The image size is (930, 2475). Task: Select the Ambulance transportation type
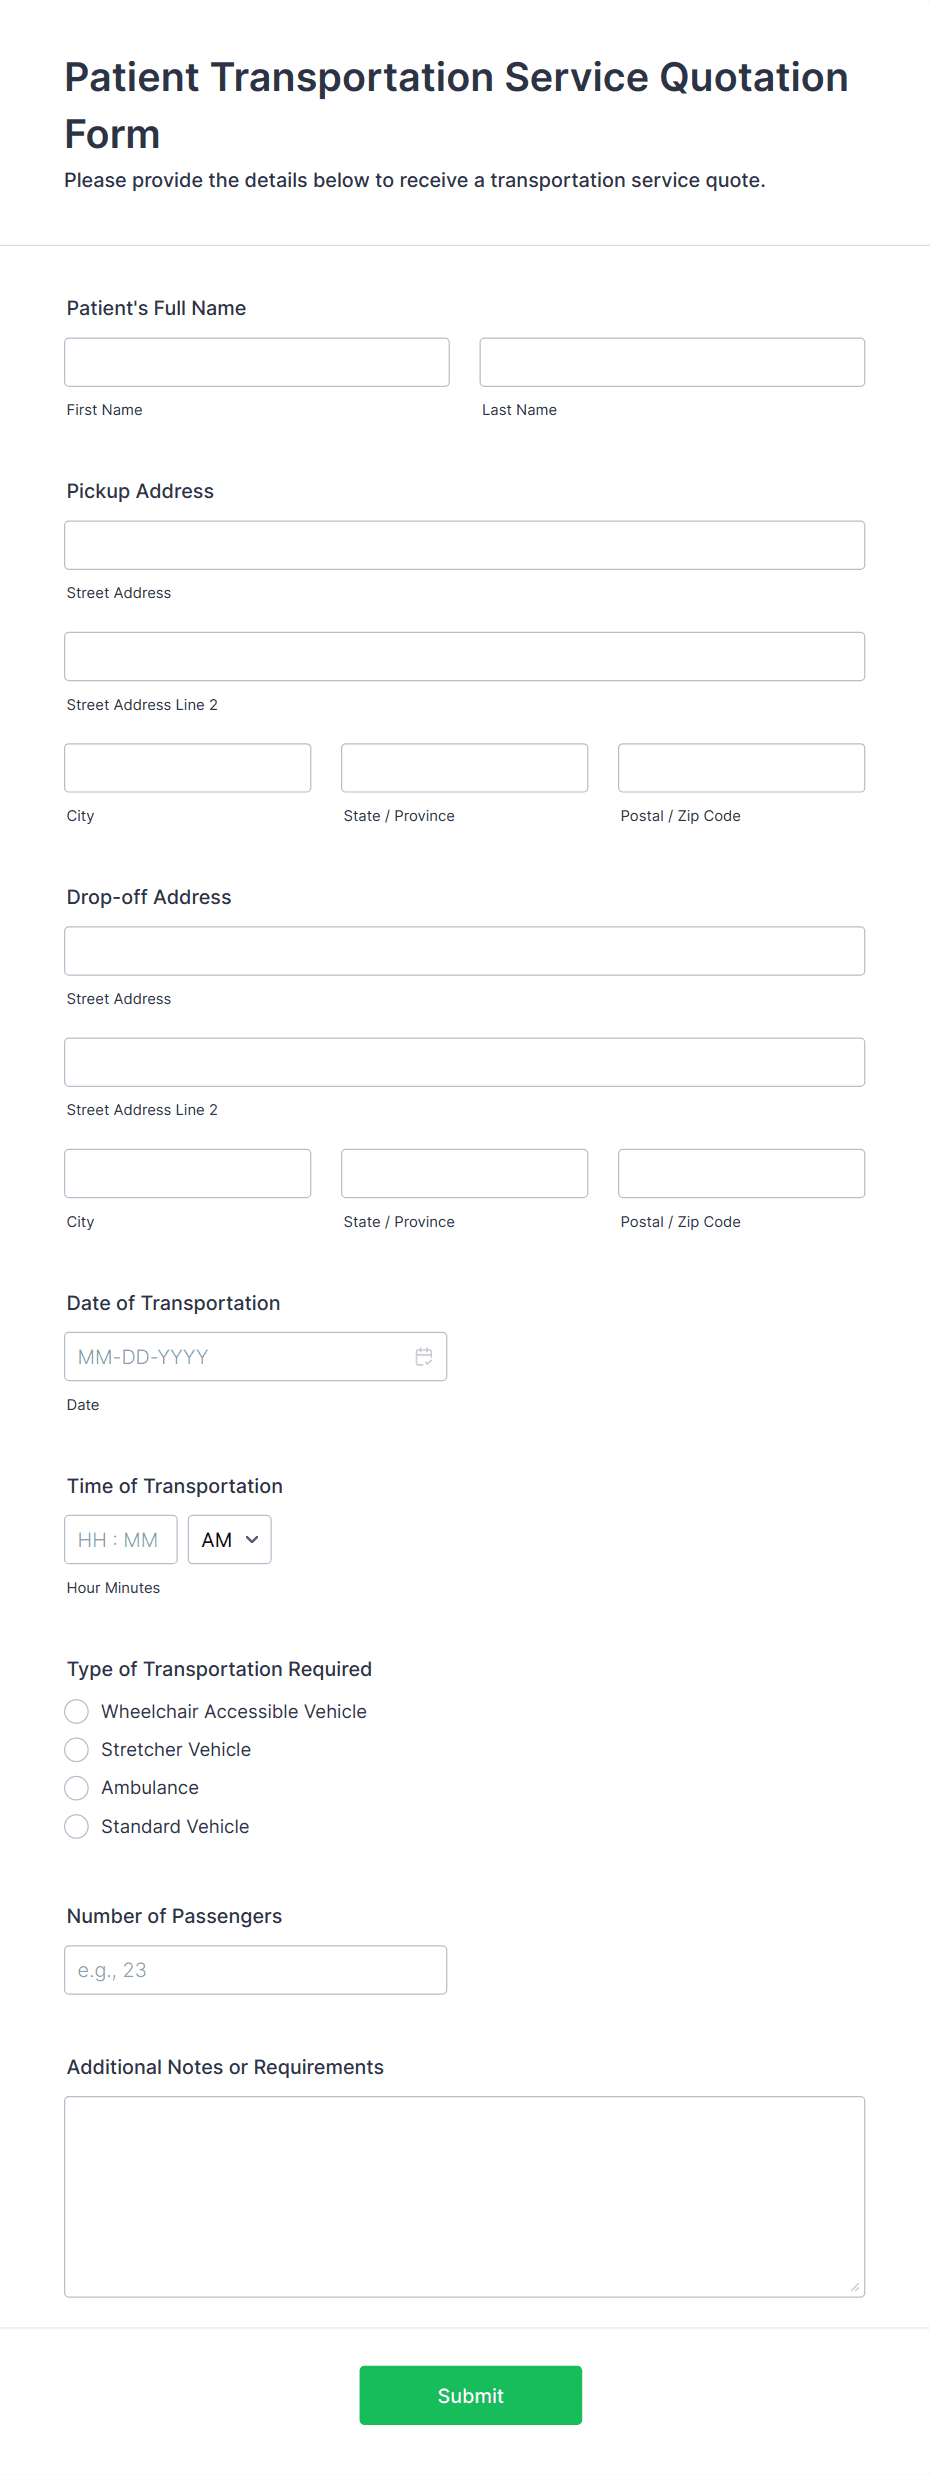point(76,1787)
